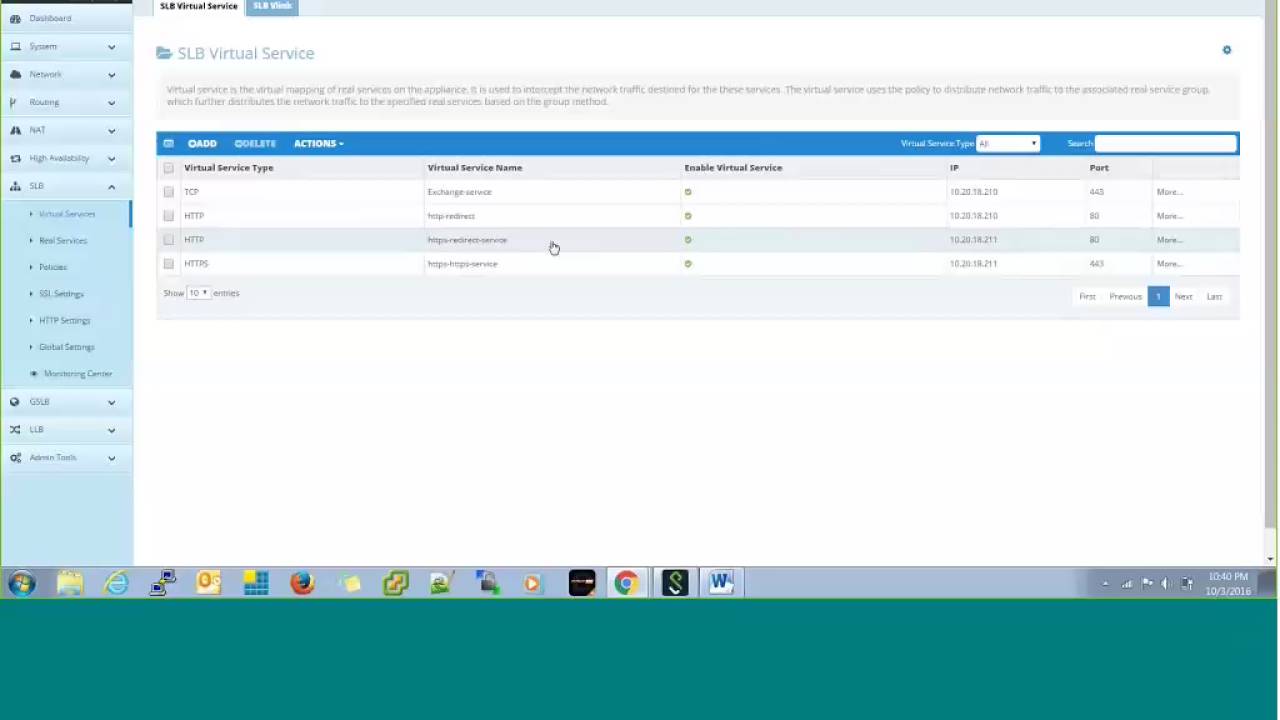Expand the System menu in sidebar
This screenshot has height=720, width=1280.
pos(66,46)
